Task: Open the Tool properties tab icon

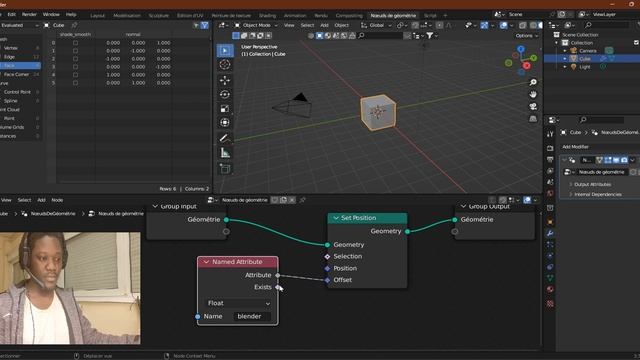Action: [x=550, y=134]
